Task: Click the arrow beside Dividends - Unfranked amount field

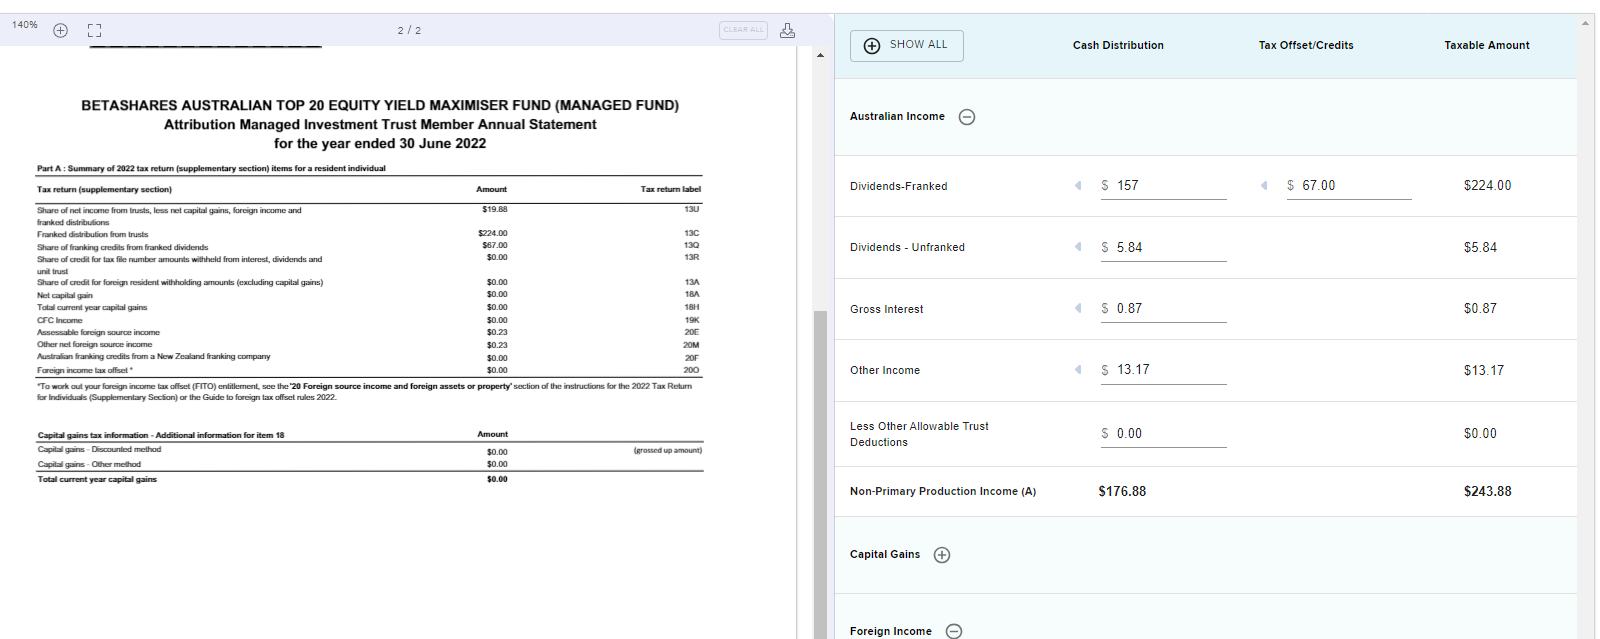Action: click(x=1078, y=247)
